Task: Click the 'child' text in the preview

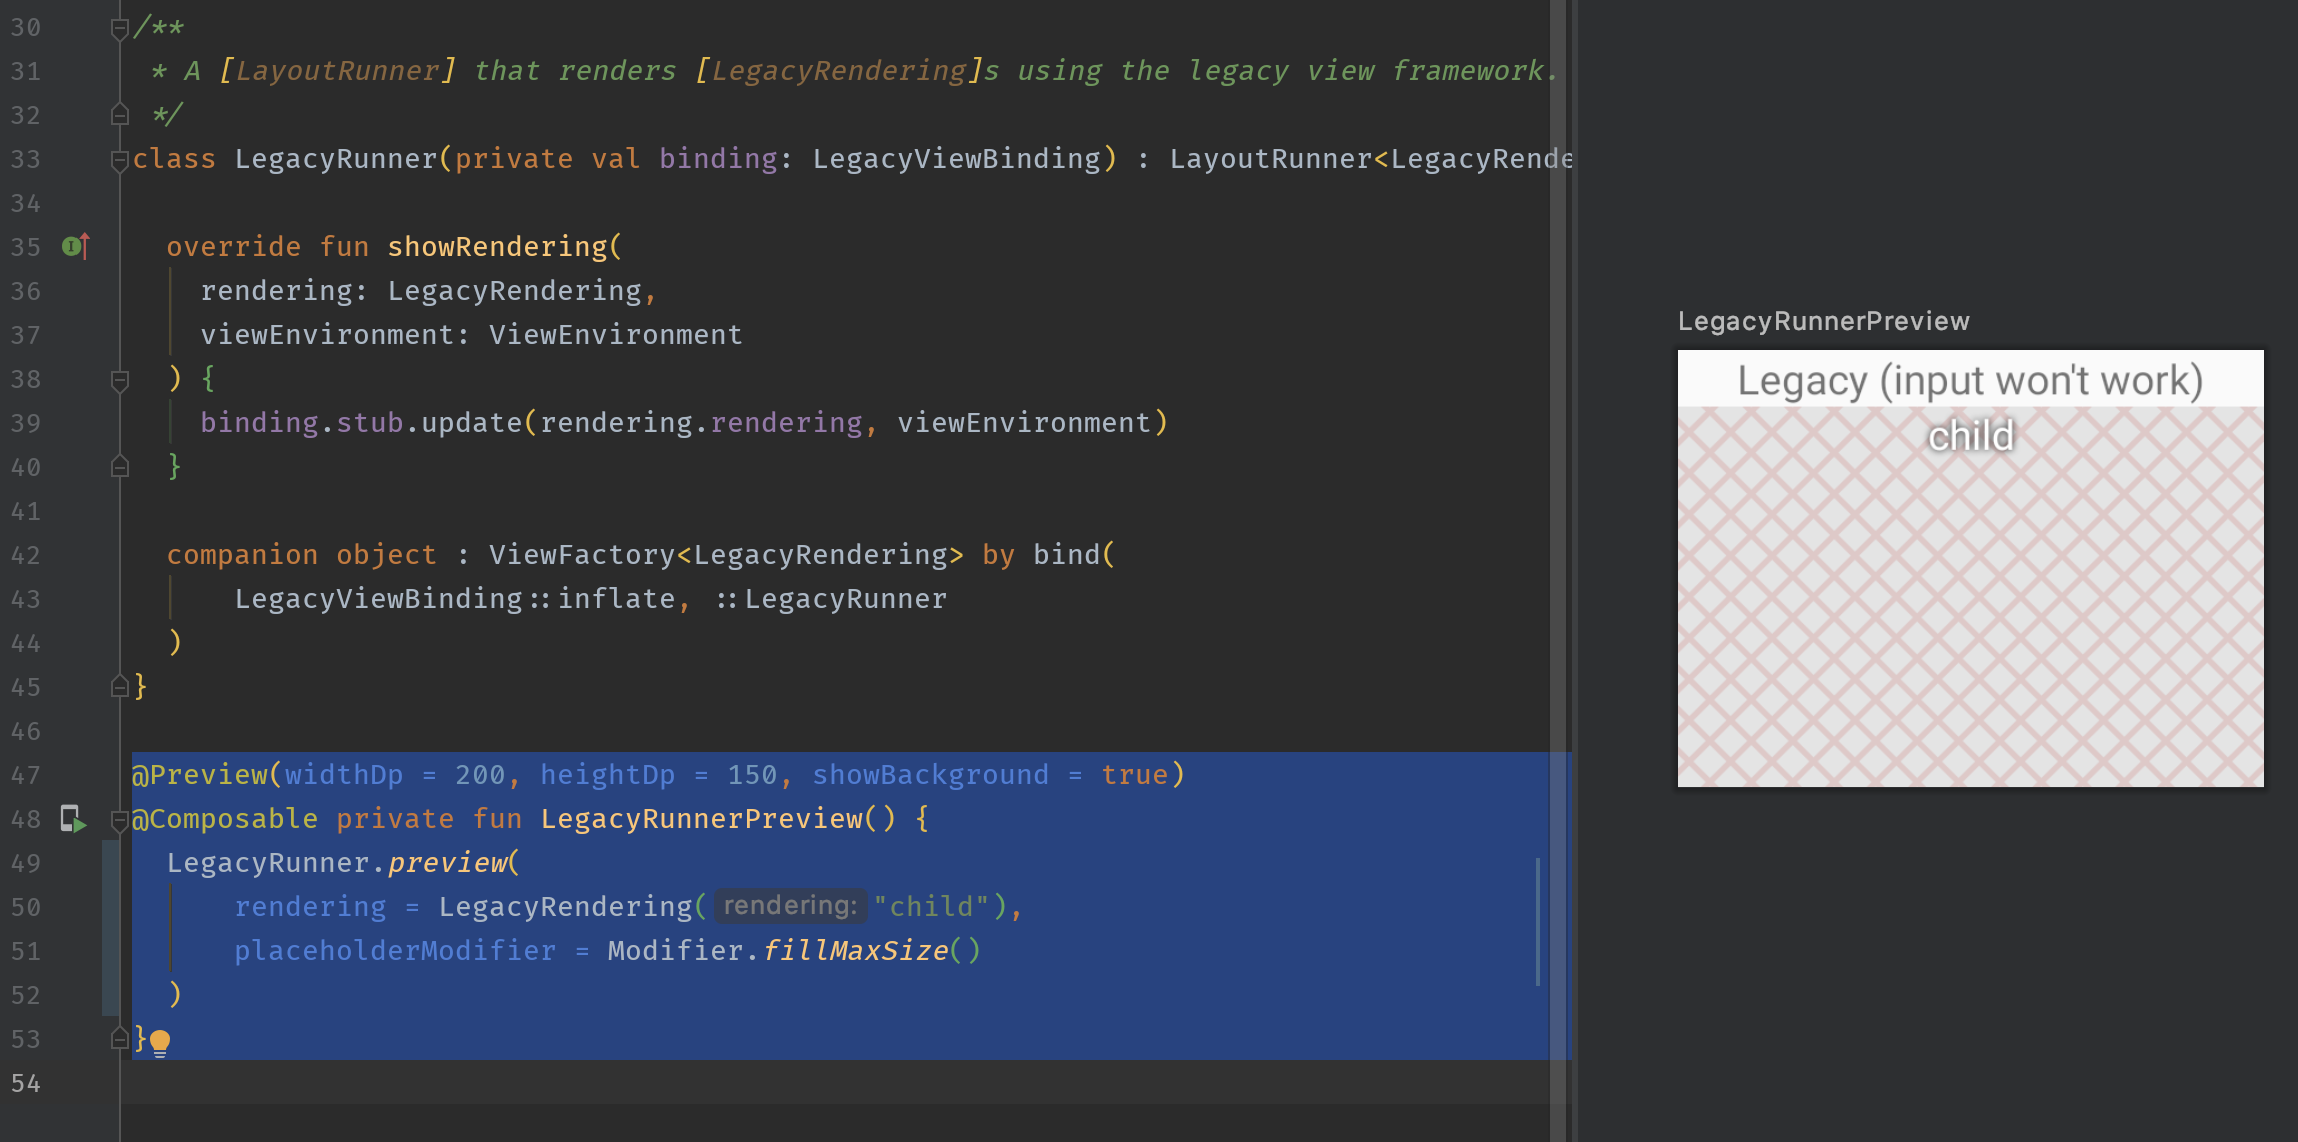Action: [x=1970, y=437]
